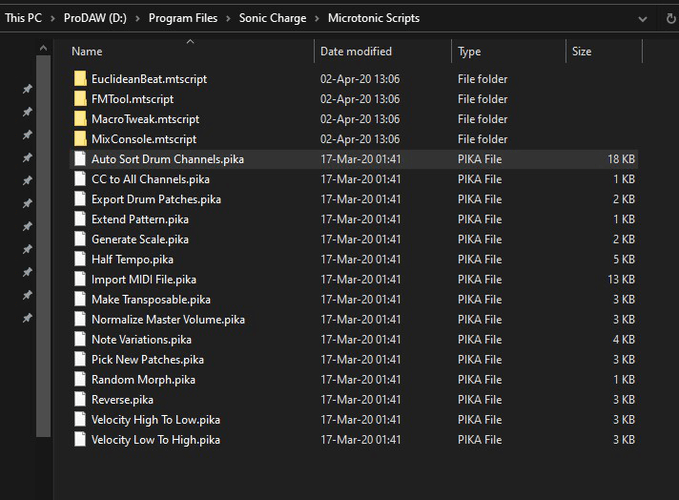The height and width of the screenshot is (500, 679).
Task: Select Make Transposable.pika name
Action: tap(151, 300)
